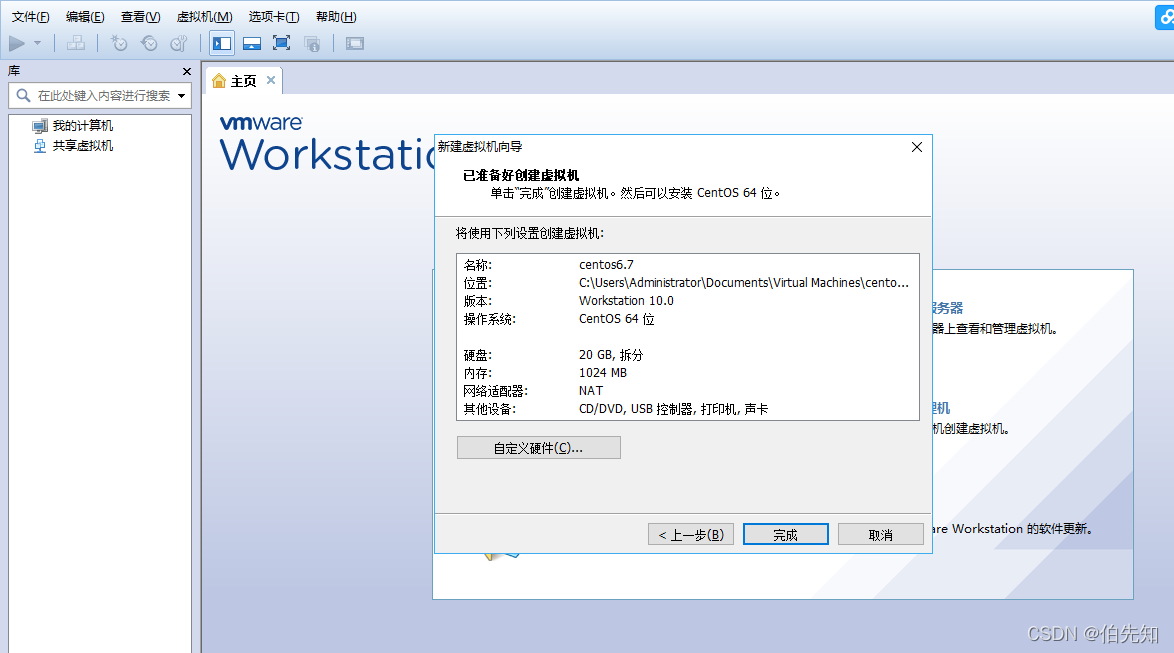Click the Send Ctrl+Alt+Del toolbar icon

(76, 43)
